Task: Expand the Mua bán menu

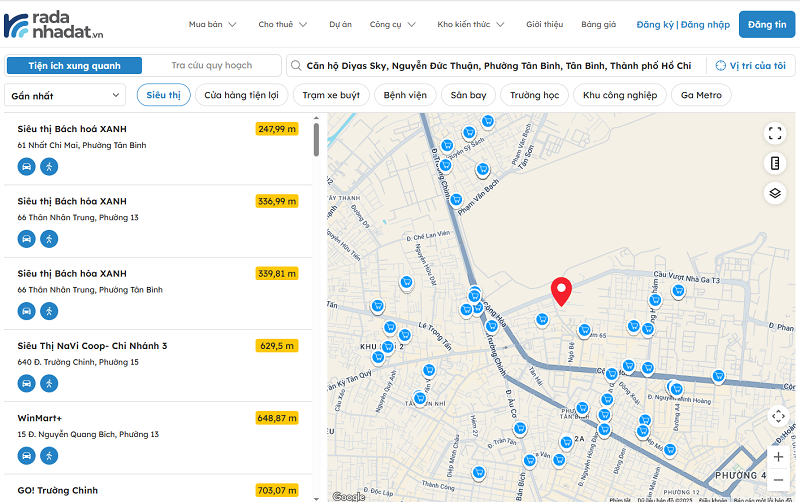Action: (x=211, y=24)
